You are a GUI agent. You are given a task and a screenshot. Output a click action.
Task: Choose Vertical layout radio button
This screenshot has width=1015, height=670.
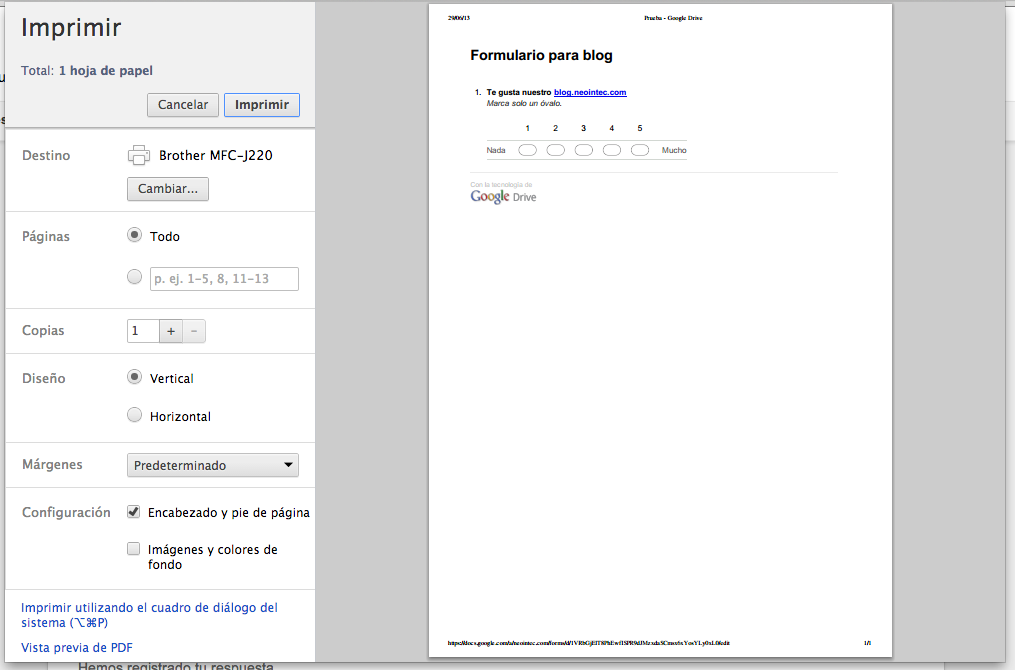(x=135, y=377)
